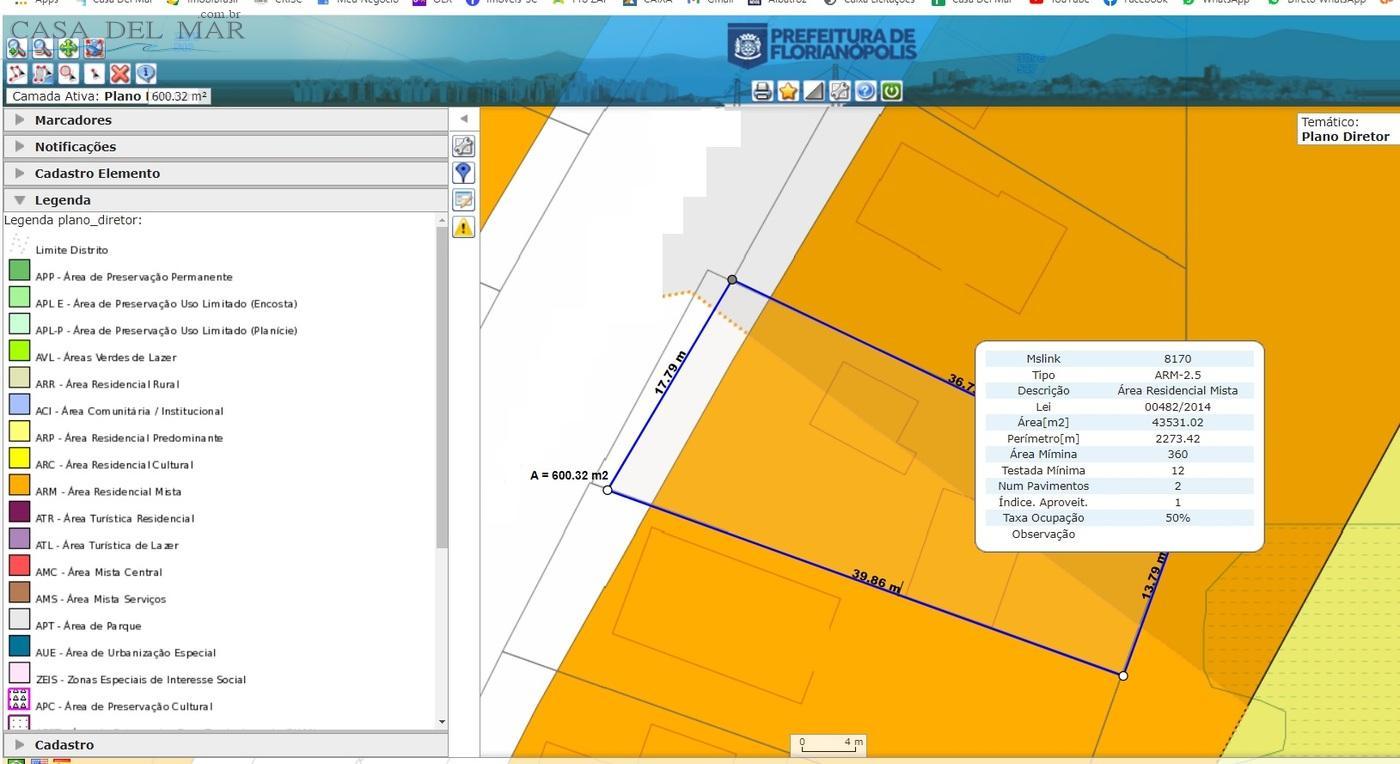Click the gray triangle scale icon
This screenshot has width=1400, height=764.
(x=814, y=91)
